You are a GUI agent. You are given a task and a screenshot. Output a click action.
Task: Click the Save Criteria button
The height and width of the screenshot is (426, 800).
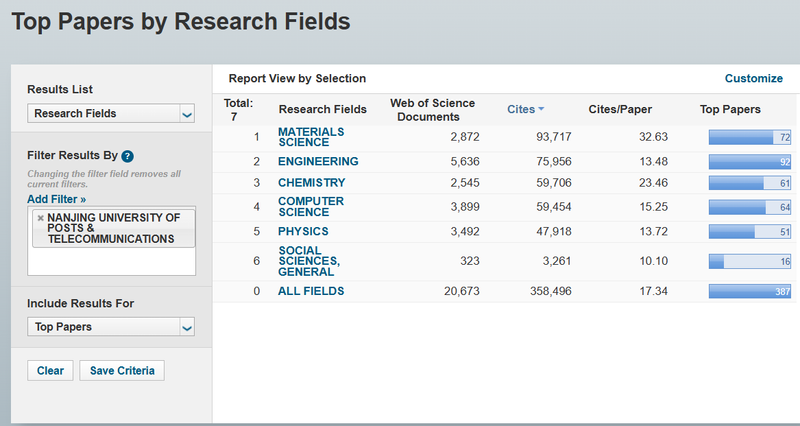tap(122, 371)
